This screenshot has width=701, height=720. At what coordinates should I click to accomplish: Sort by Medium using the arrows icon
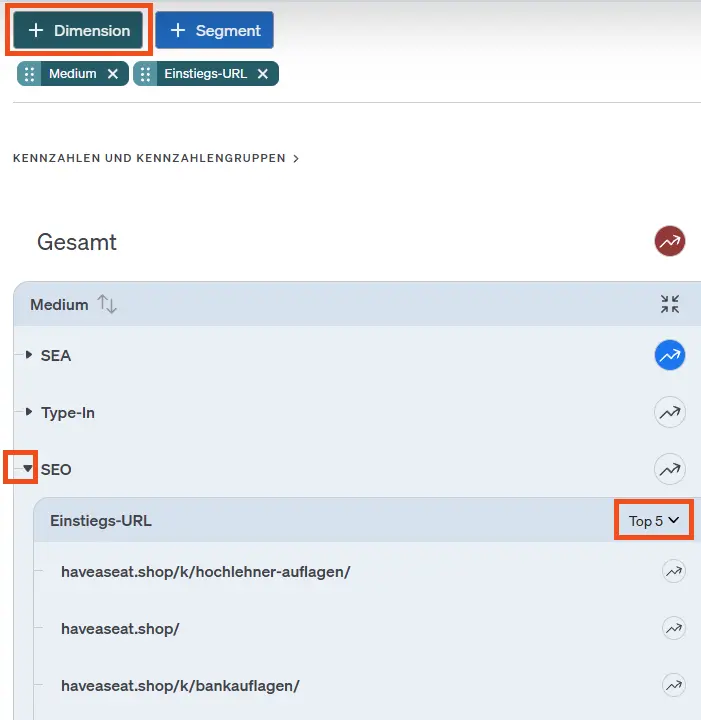[x=107, y=305]
